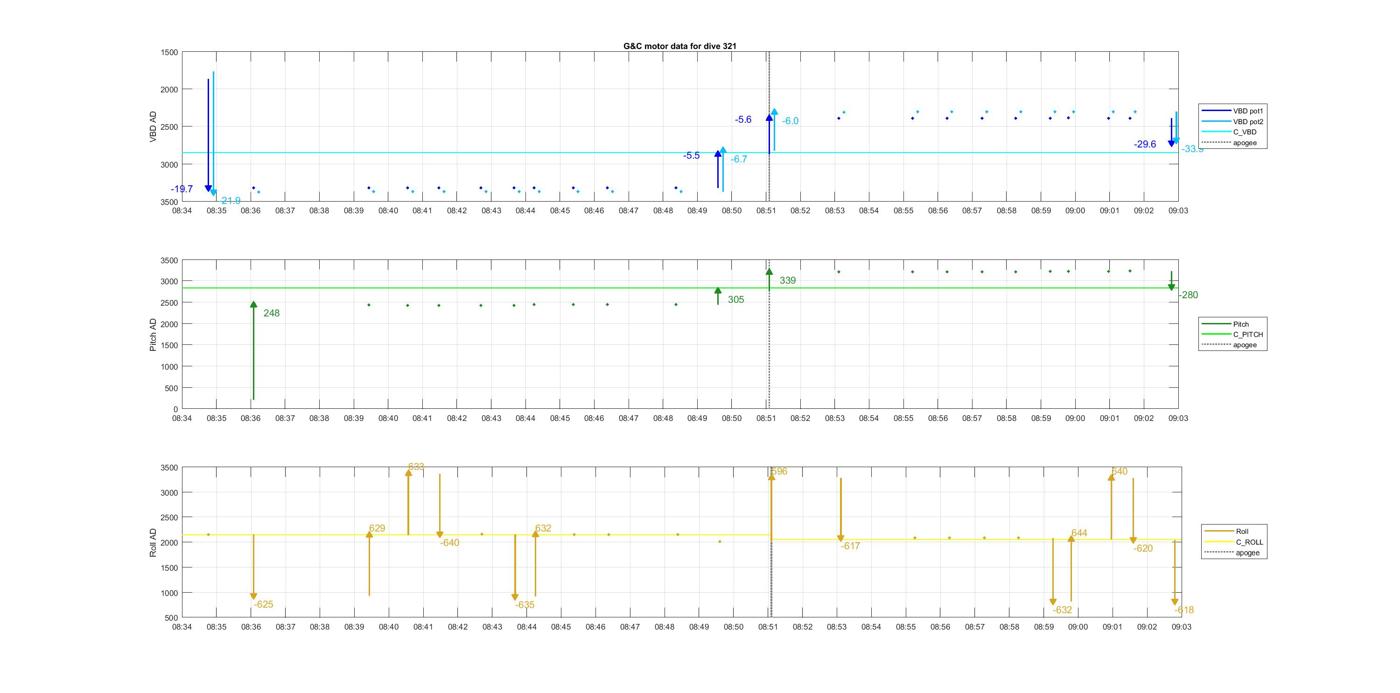Click the '08:36' tick on the Pitch x-axis
1400x693 pixels.
point(251,418)
